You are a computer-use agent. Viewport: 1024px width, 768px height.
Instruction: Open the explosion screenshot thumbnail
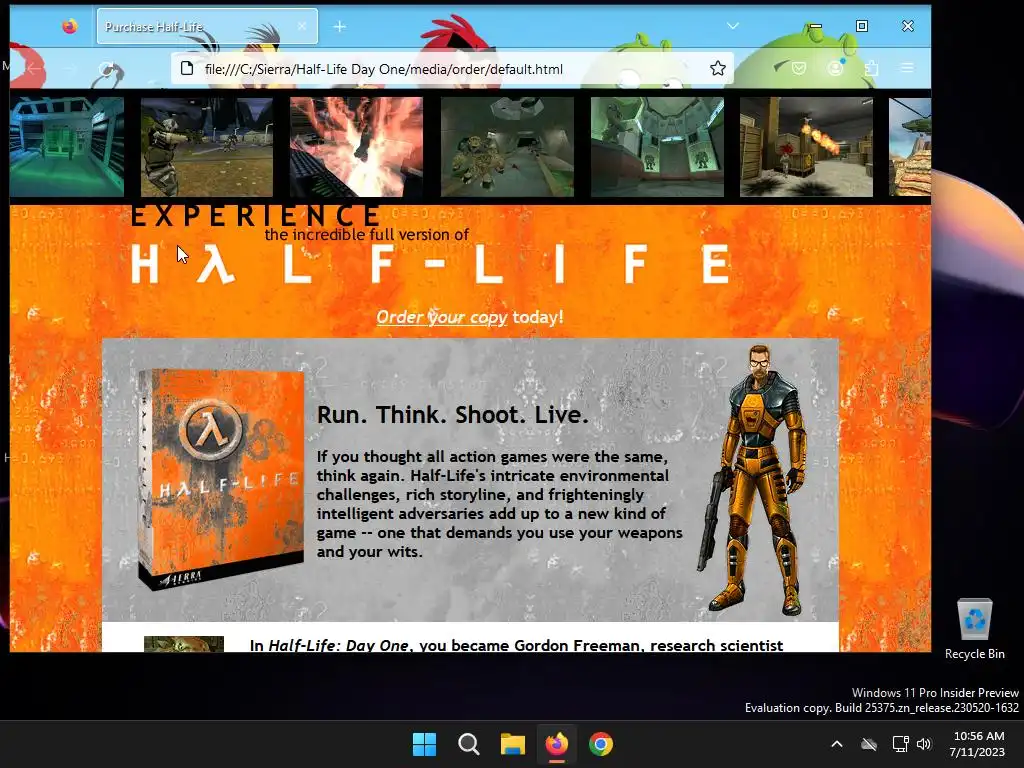357,147
